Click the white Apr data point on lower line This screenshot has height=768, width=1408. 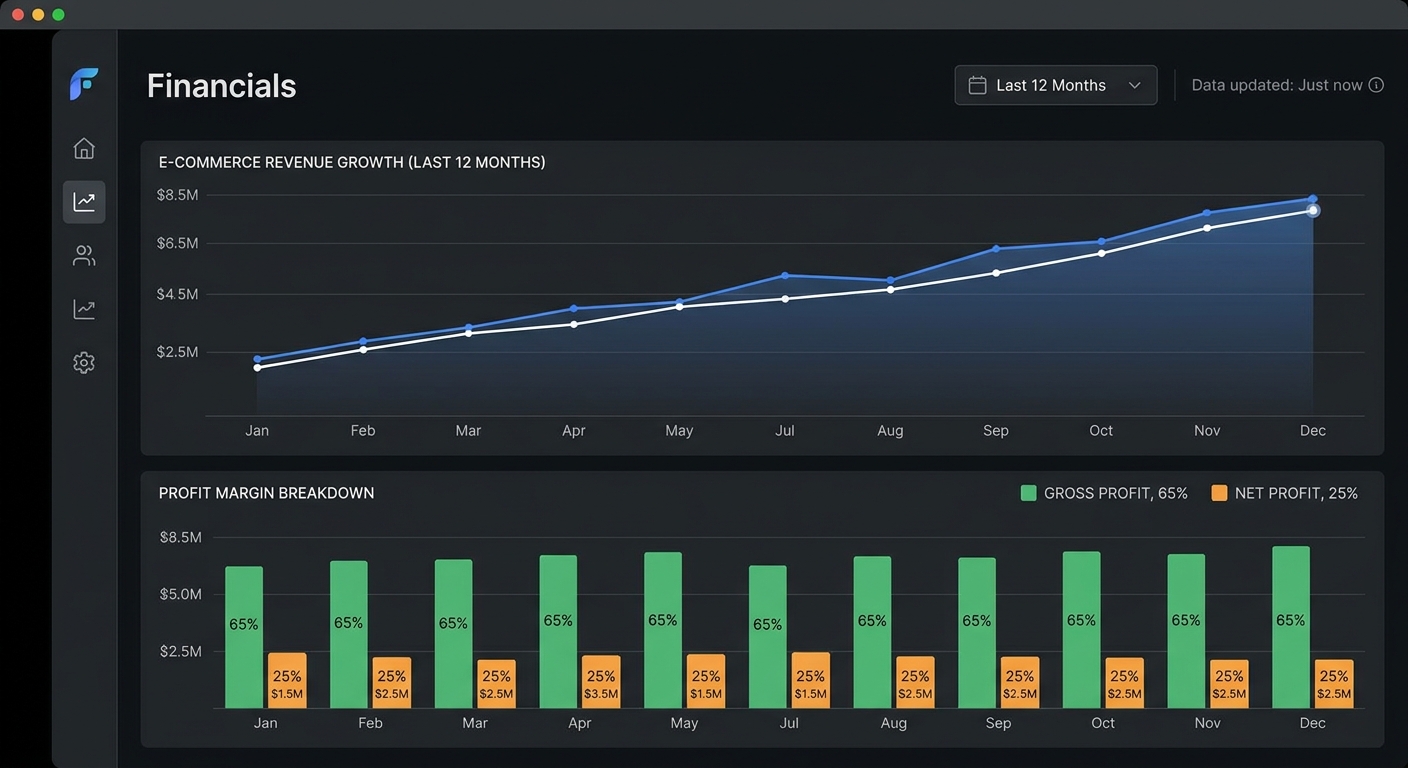574,324
